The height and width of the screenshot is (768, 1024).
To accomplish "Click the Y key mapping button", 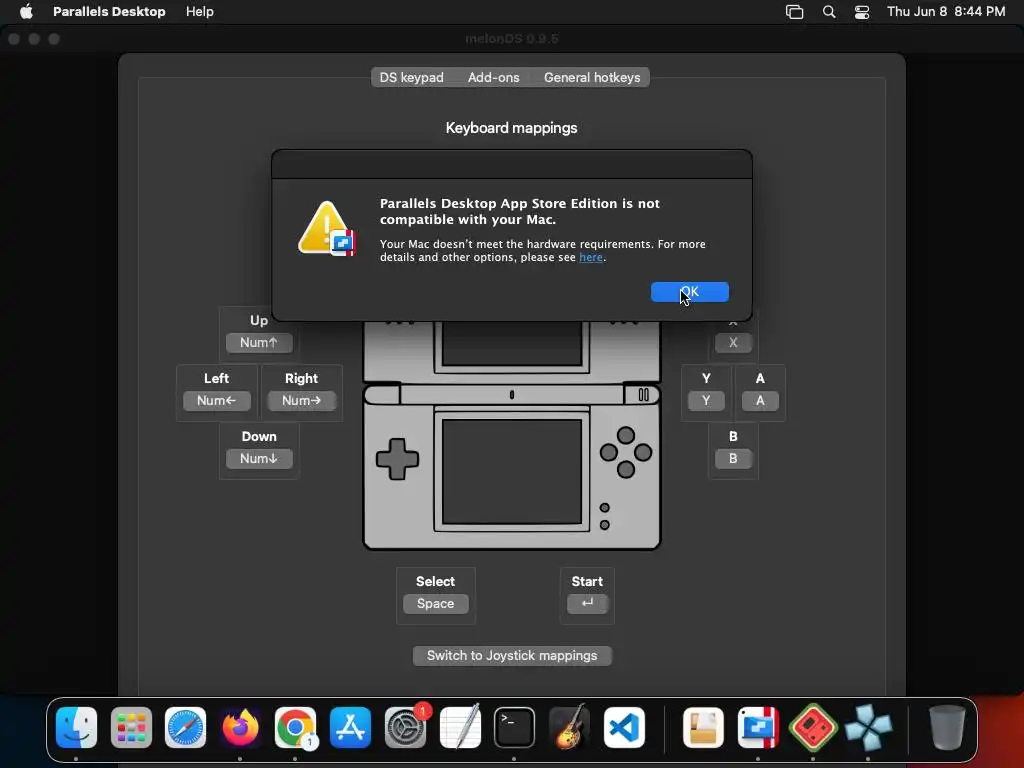I will [x=706, y=400].
